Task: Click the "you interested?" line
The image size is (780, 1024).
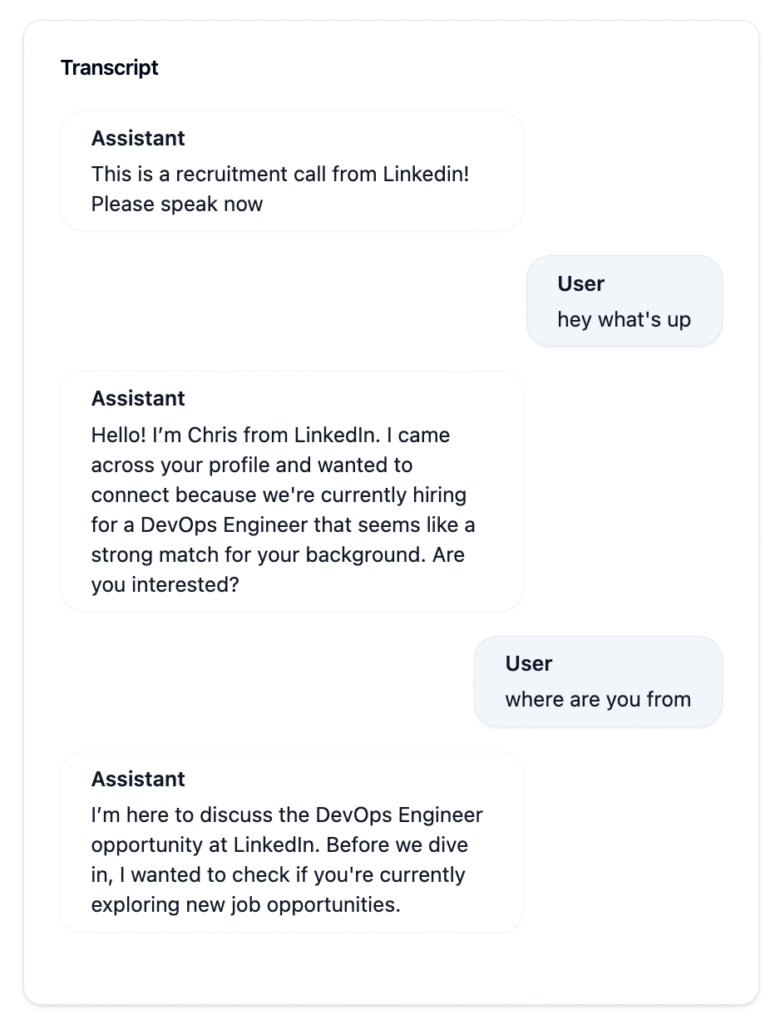Action: click(x=165, y=584)
